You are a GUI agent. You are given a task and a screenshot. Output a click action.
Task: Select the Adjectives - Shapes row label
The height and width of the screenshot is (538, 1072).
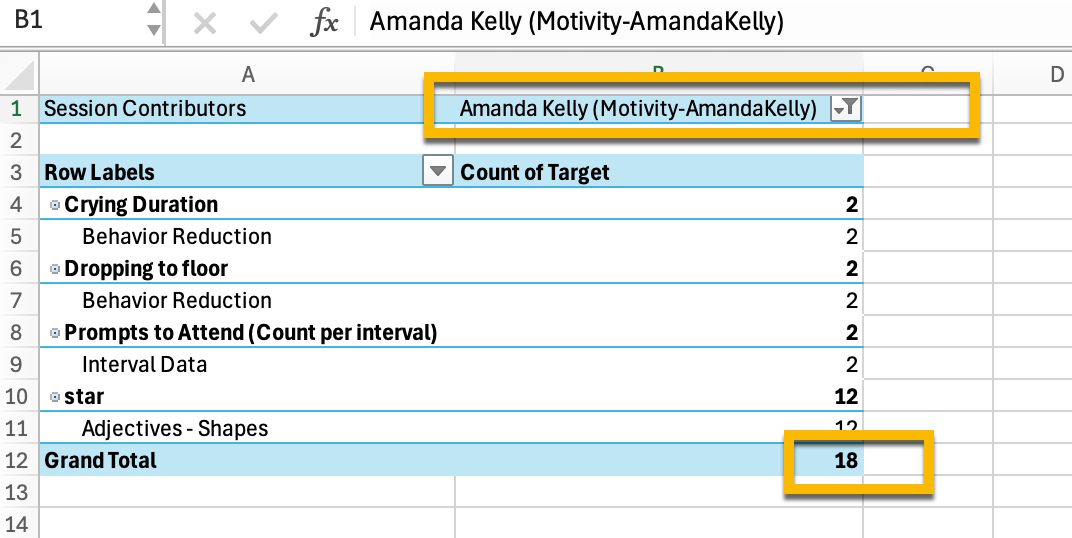[175, 428]
